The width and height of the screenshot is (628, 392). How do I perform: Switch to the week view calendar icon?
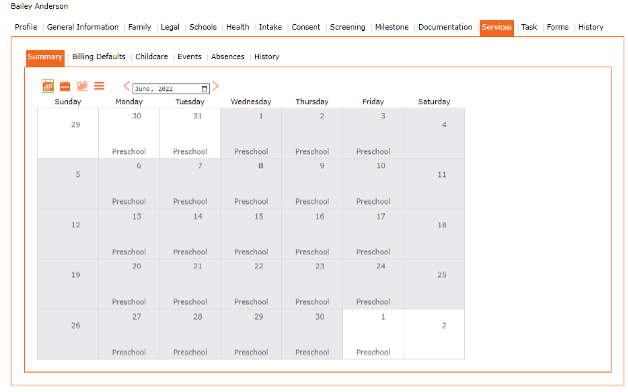point(65,86)
